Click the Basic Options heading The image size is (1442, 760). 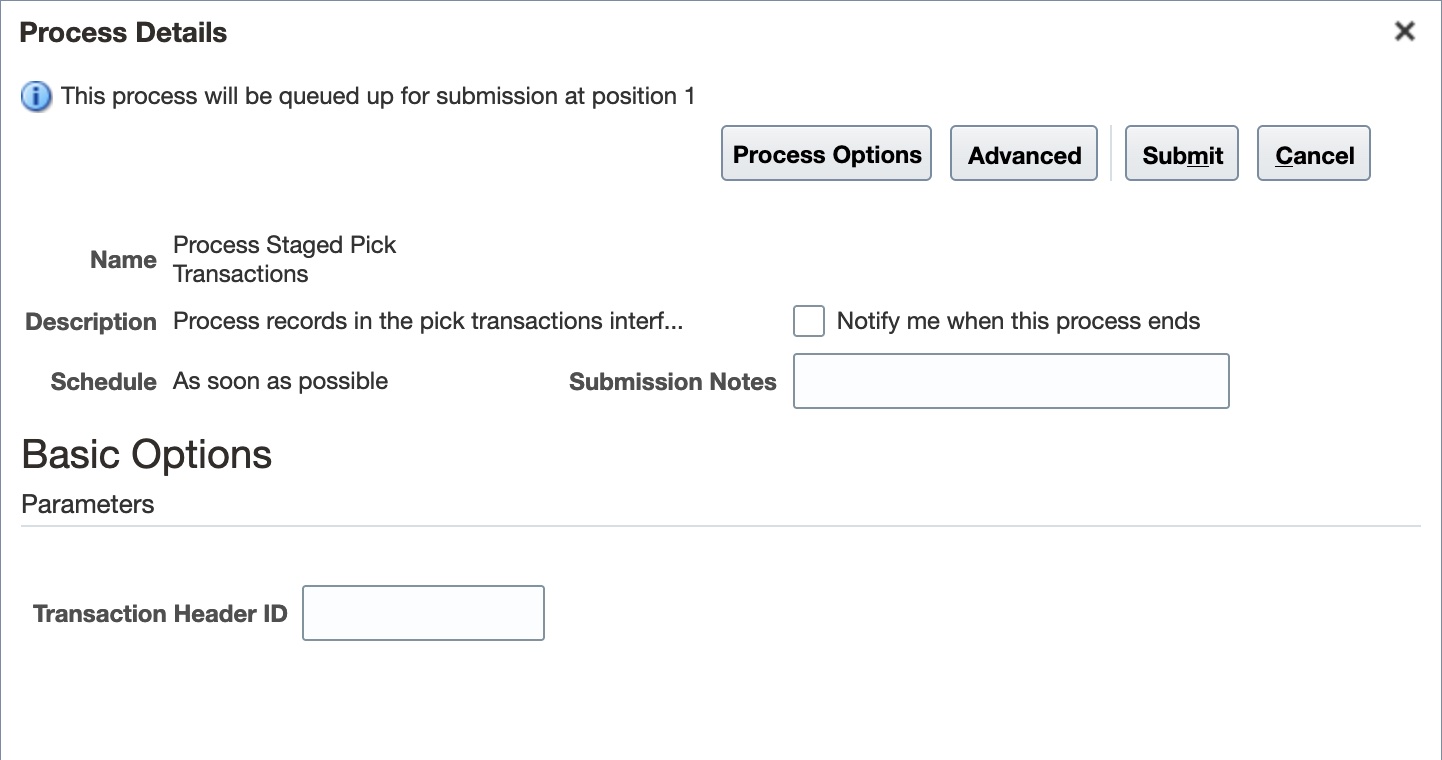tap(147, 454)
